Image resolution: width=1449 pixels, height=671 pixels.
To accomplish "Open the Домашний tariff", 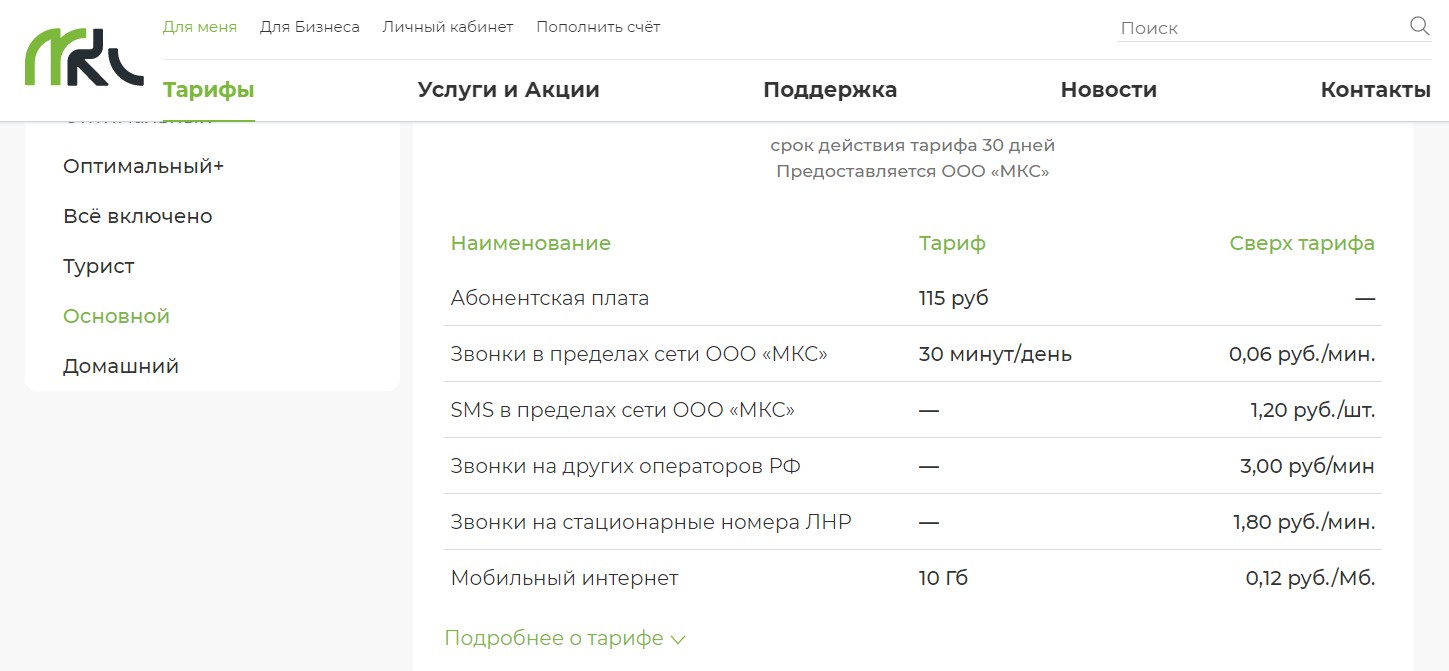I will (x=121, y=366).
